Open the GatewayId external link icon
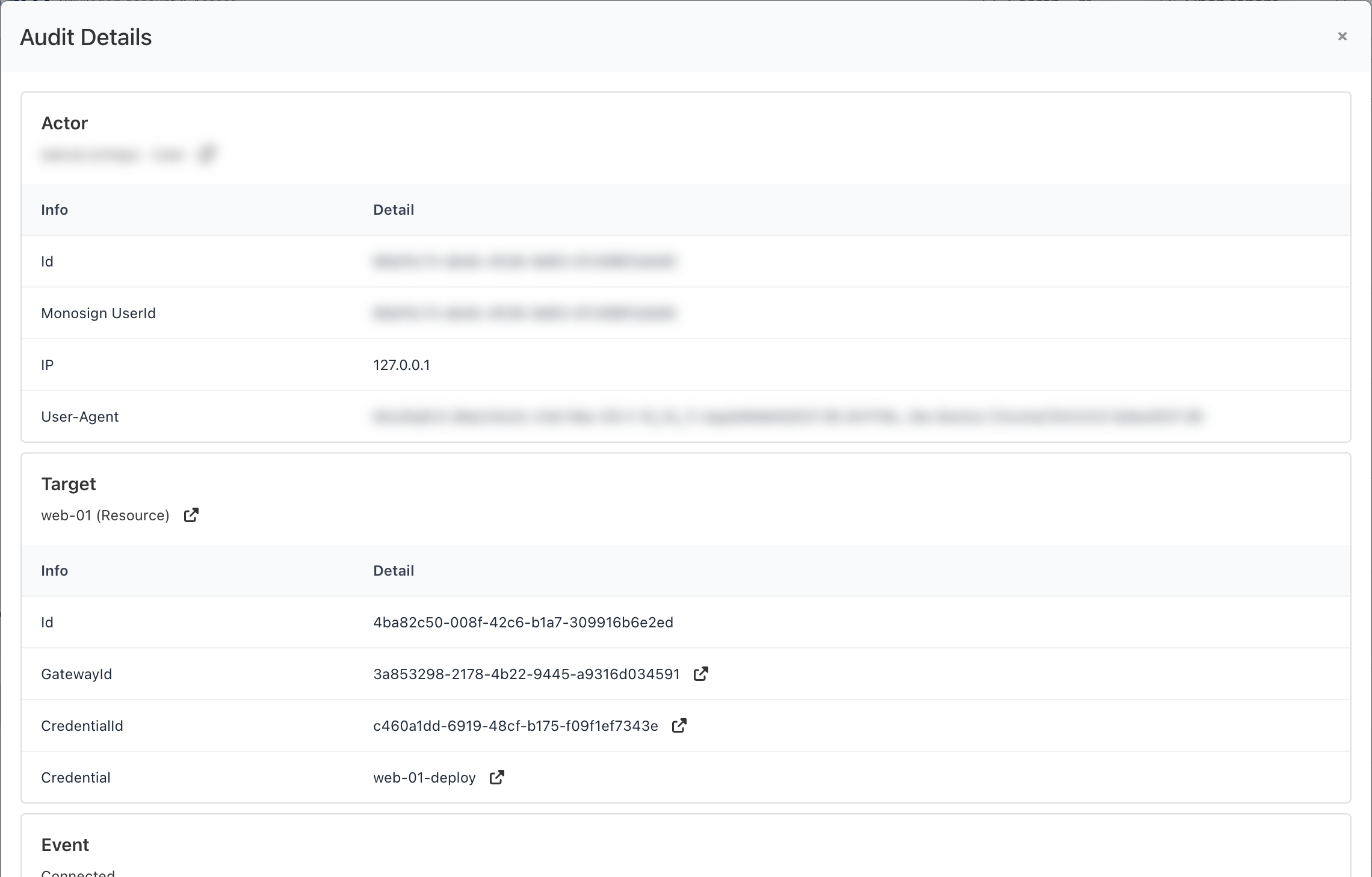The height and width of the screenshot is (877, 1372). (x=701, y=674)
